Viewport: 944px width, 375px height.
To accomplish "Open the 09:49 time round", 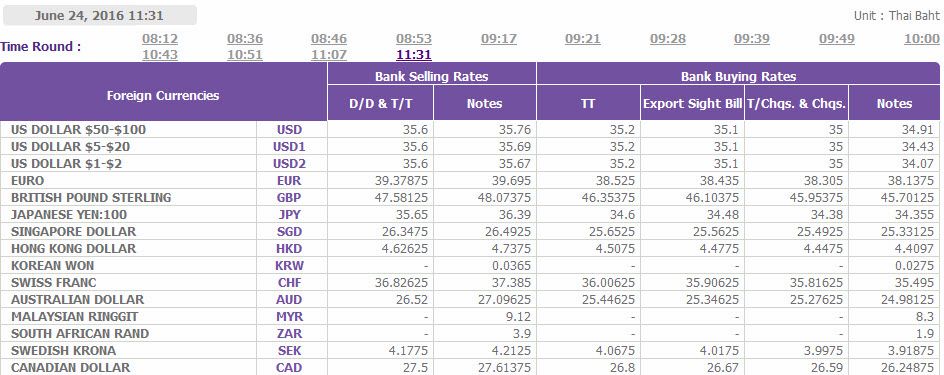I will (837, 39).
